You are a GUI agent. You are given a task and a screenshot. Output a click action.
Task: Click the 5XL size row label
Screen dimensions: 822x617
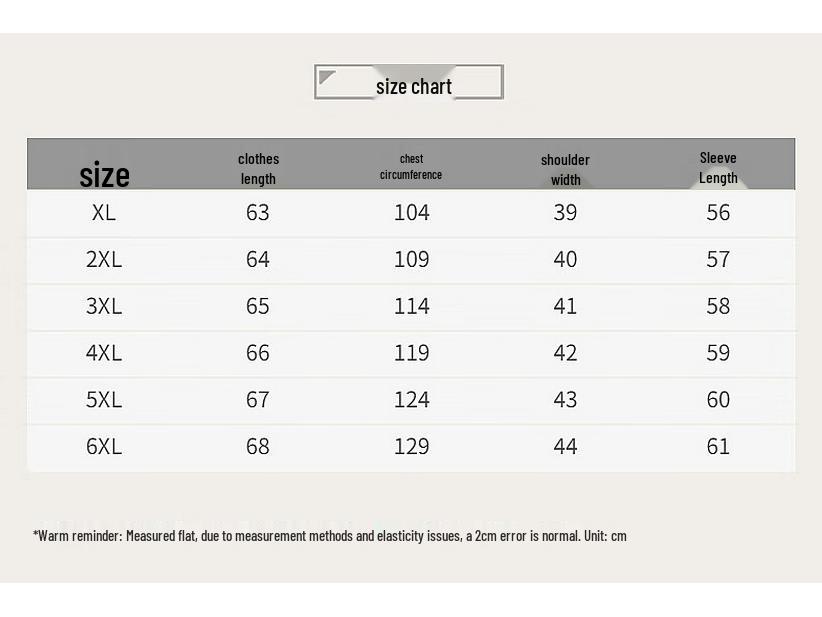(x=104, y=399)
